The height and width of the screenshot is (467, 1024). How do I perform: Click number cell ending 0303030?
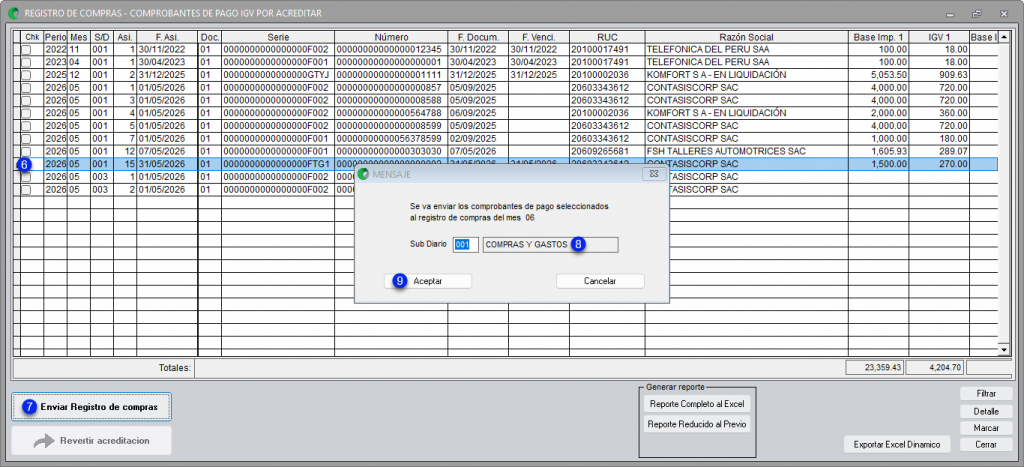click(391, 152)
